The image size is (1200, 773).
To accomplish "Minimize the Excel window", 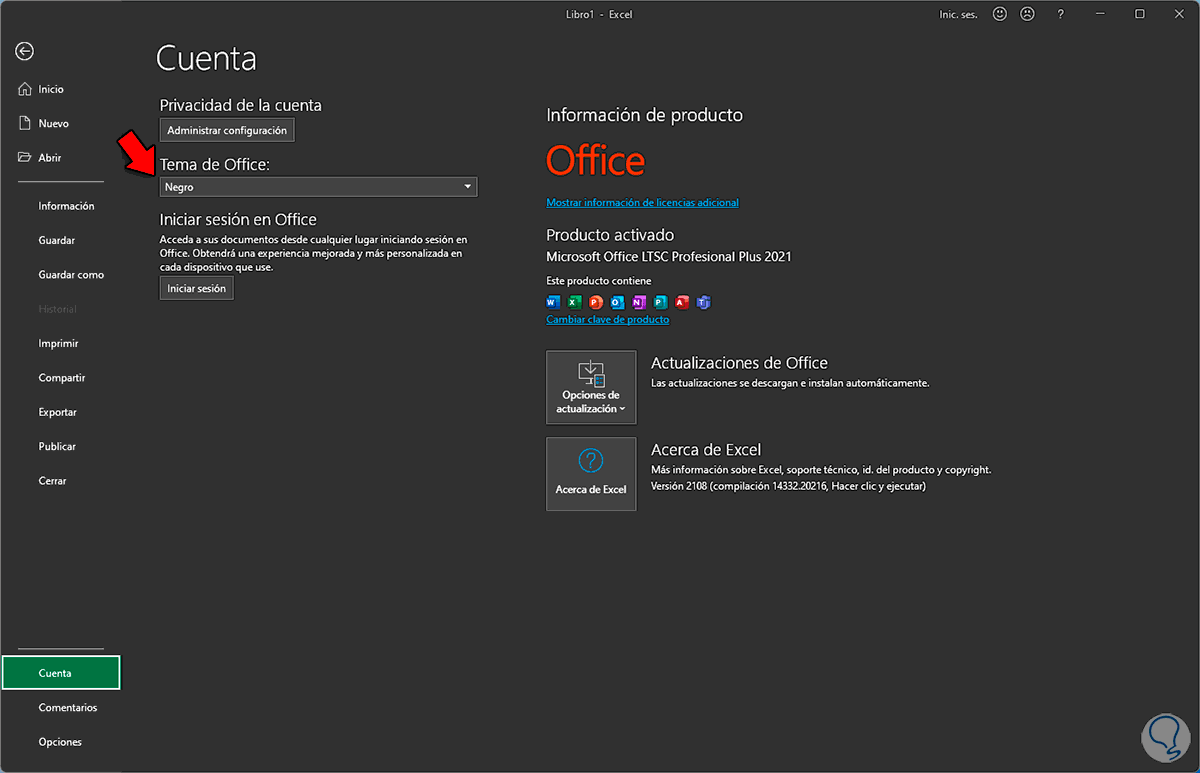I will (1101, 14).
